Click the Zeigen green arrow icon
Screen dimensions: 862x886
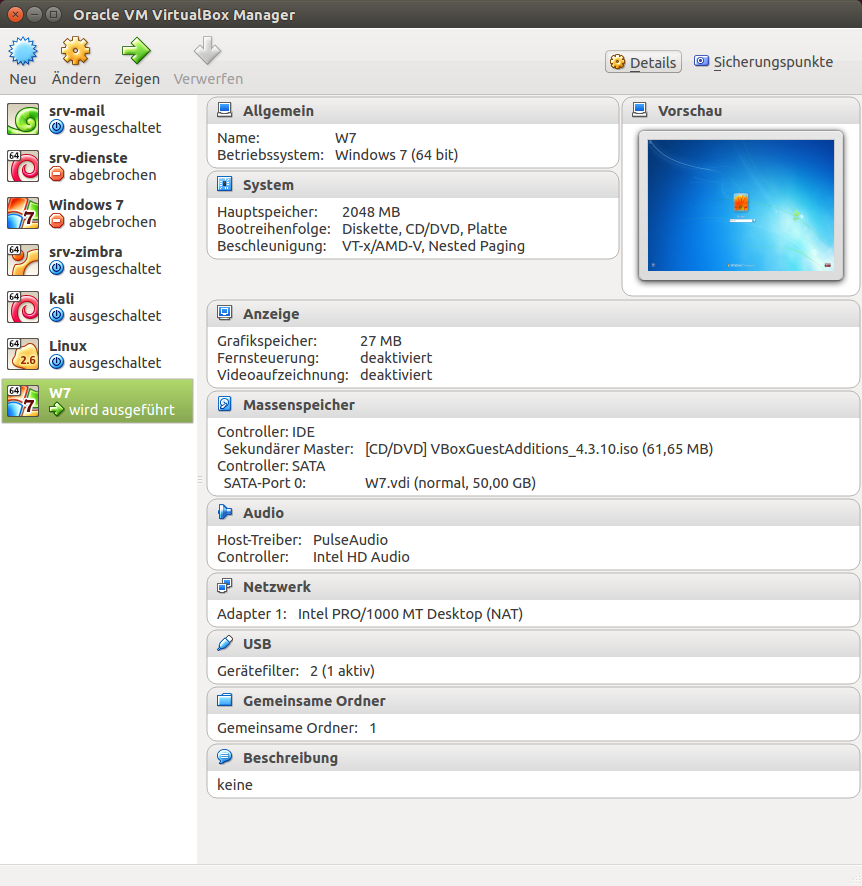coord(136,51)
